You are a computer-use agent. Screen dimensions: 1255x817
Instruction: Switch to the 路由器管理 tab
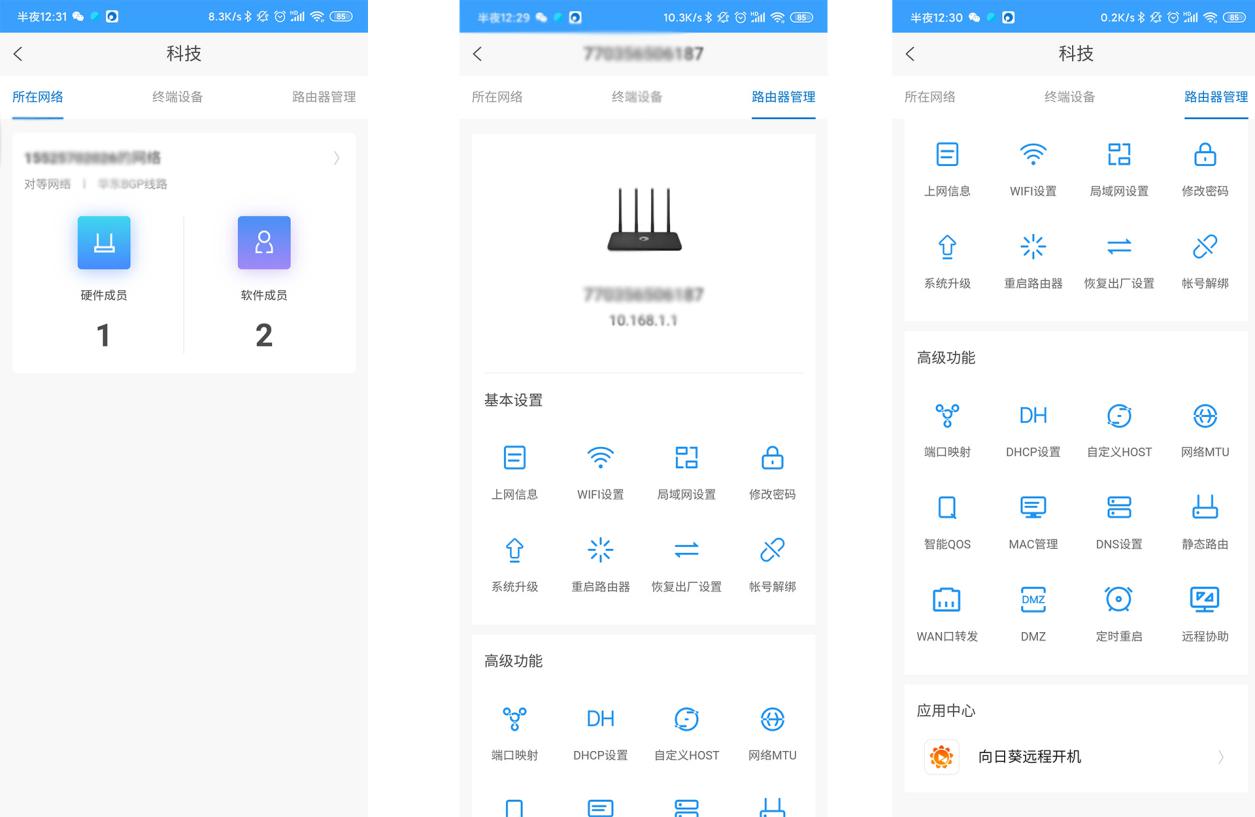324,97
